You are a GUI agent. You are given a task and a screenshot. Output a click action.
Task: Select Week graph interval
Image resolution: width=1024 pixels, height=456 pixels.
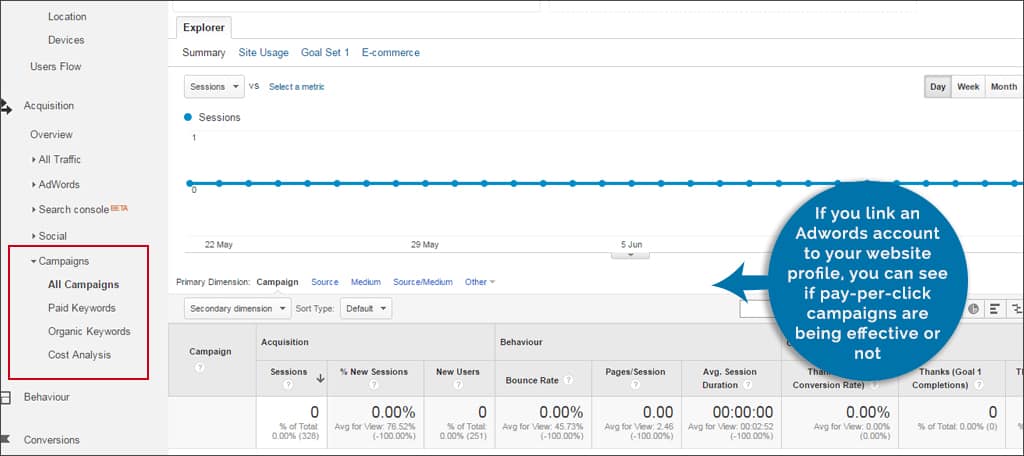968,87
